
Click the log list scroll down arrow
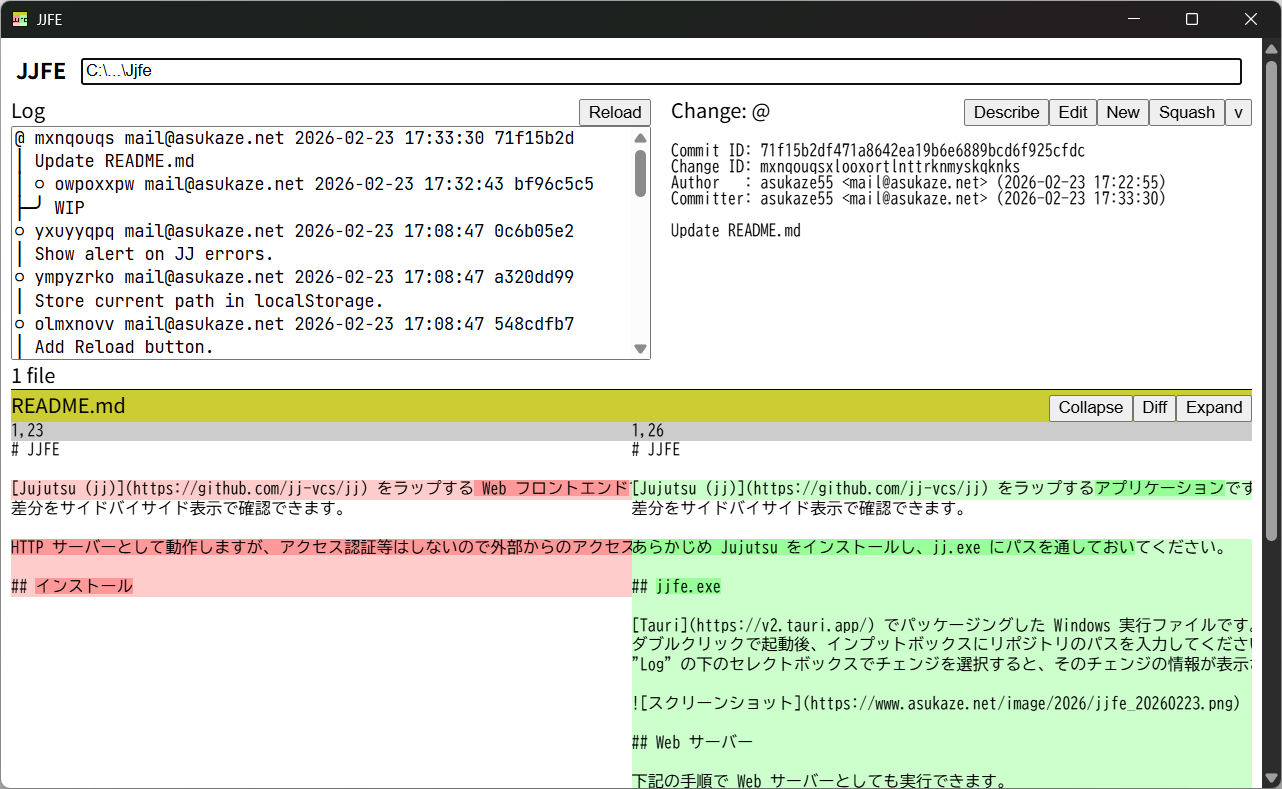[x=640, y=349]
